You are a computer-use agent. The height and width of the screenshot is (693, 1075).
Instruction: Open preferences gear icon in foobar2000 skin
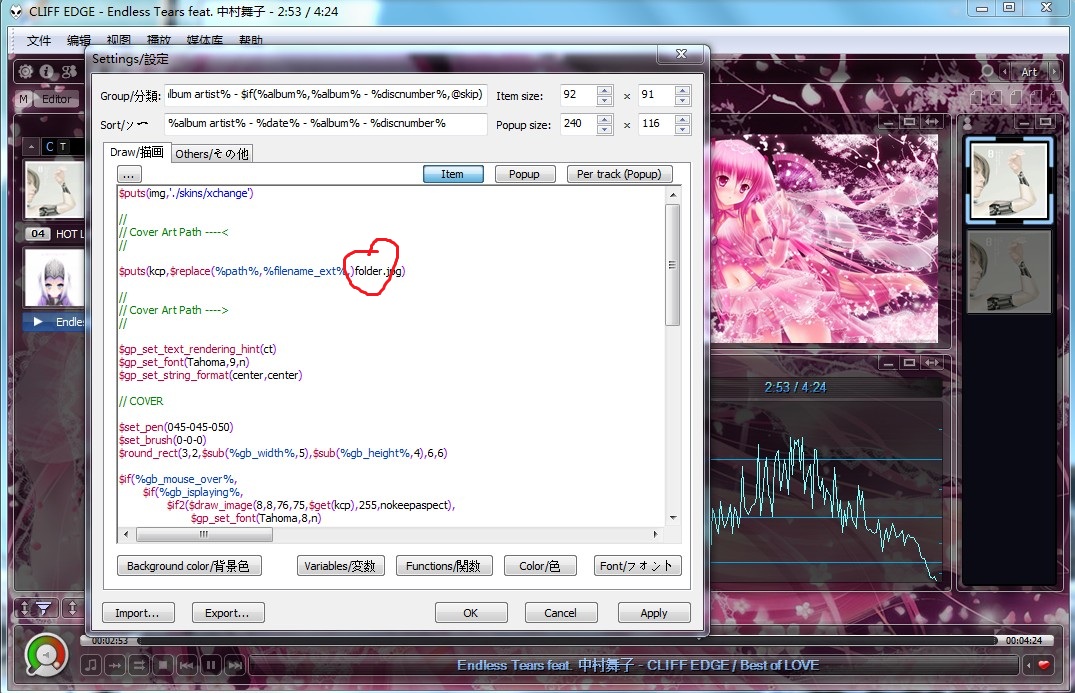tap(25, 71)
